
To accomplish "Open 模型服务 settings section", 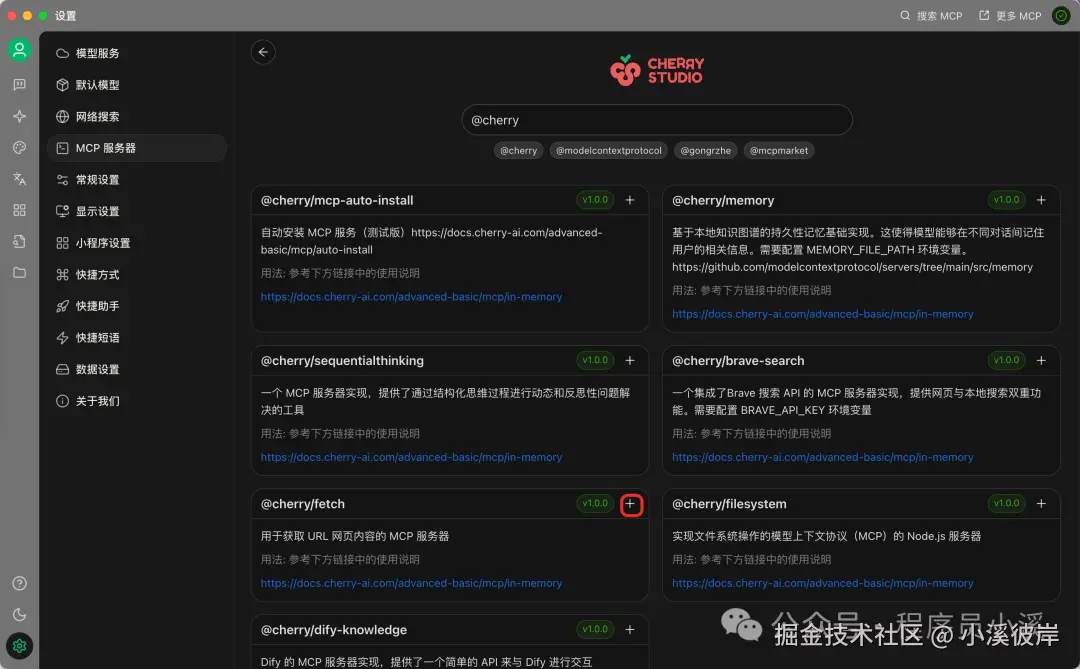I will pos(136,53).
